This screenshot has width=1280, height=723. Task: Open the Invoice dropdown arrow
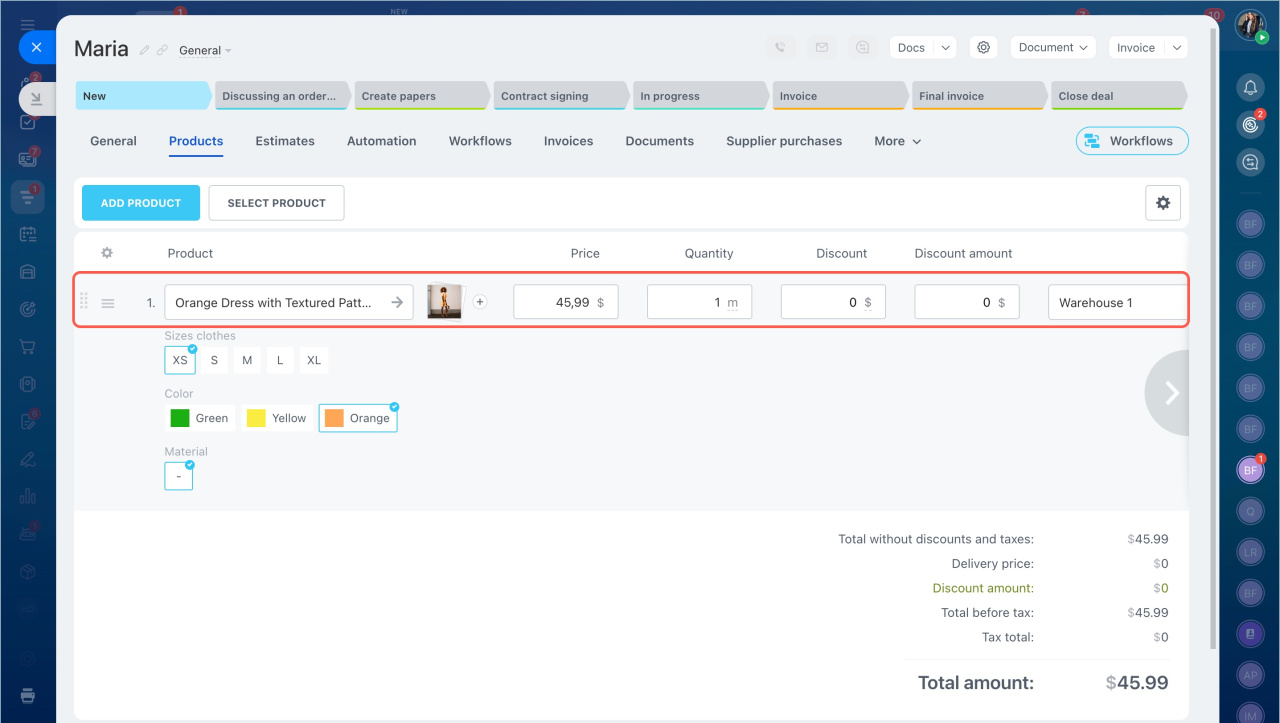1176,48
